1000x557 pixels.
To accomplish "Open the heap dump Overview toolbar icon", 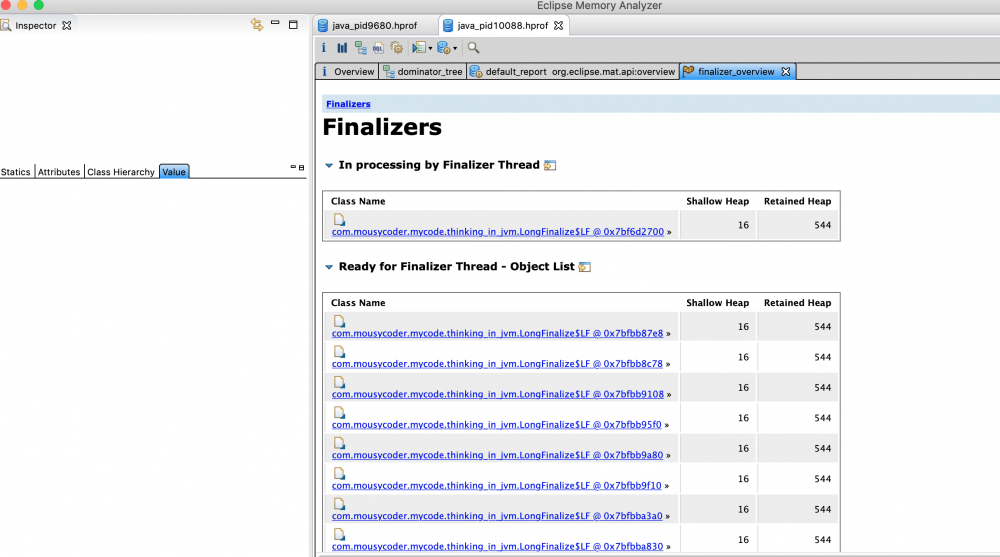I will point(324,48).
